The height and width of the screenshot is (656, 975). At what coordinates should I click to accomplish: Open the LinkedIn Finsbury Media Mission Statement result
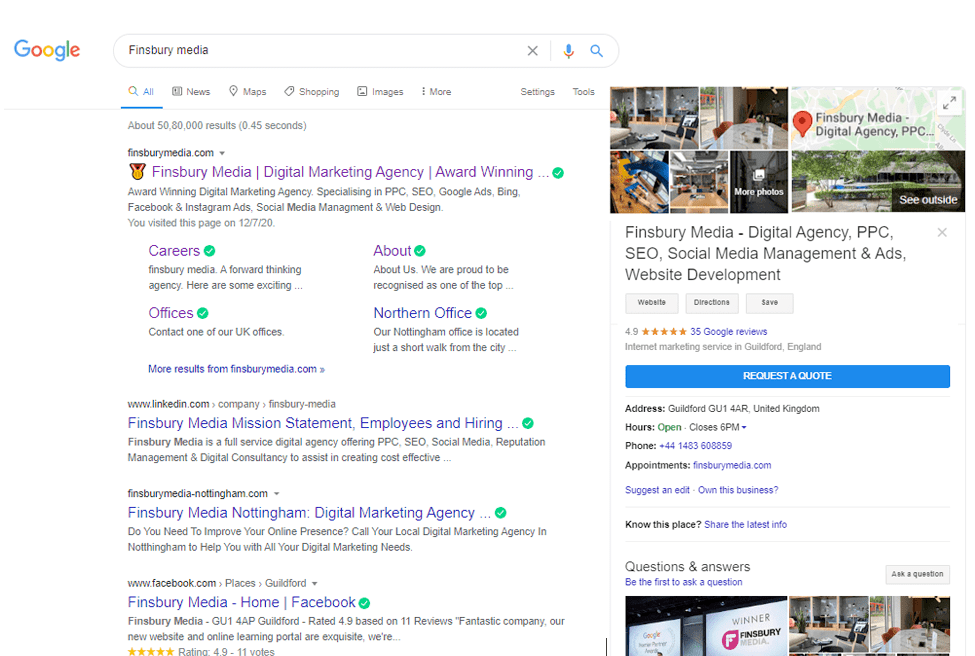[x=323, y=423]
